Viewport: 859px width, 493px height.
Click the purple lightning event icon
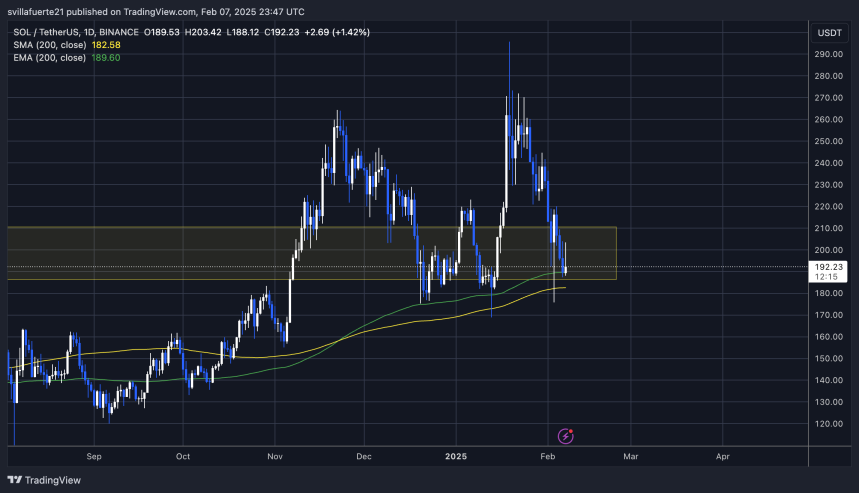[x=565, y=436]
